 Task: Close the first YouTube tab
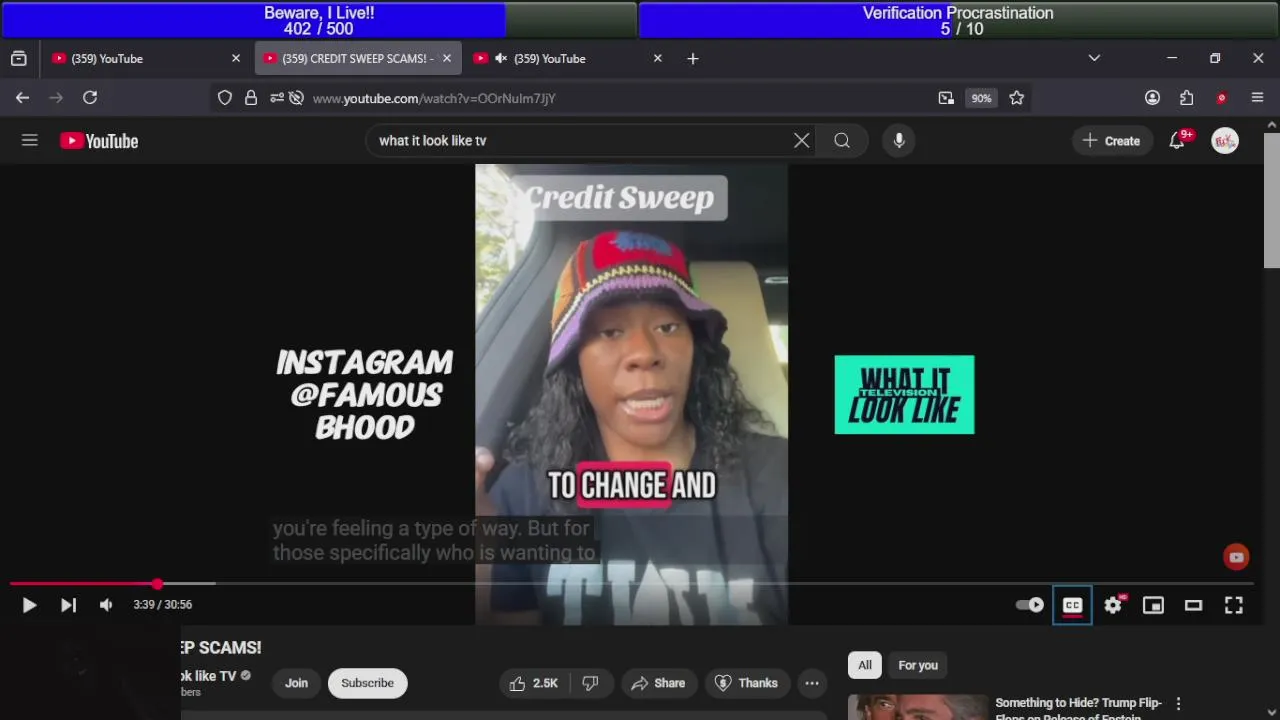click(x=236, y=59)
